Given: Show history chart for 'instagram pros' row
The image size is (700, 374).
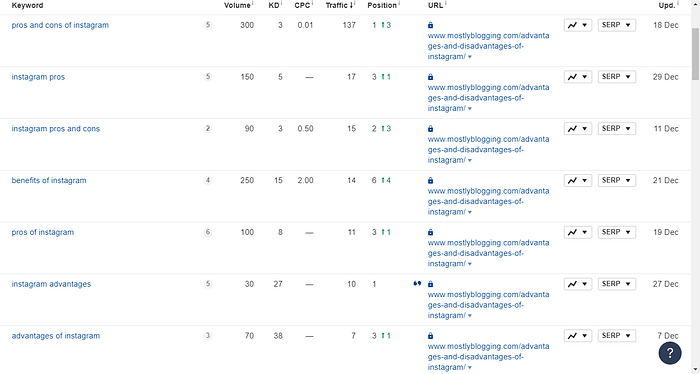Looking at the screenshot, I should click(578, 77).
